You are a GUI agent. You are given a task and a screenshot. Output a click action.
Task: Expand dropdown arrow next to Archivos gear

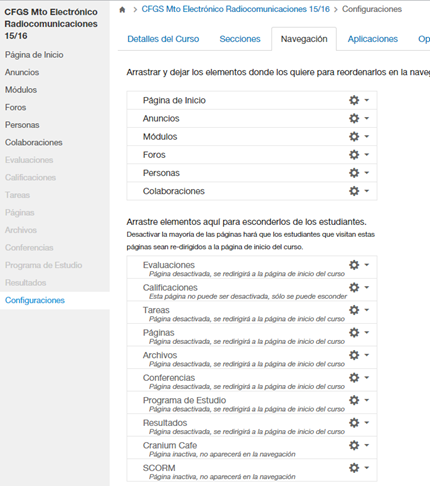[x=367, y=355]
